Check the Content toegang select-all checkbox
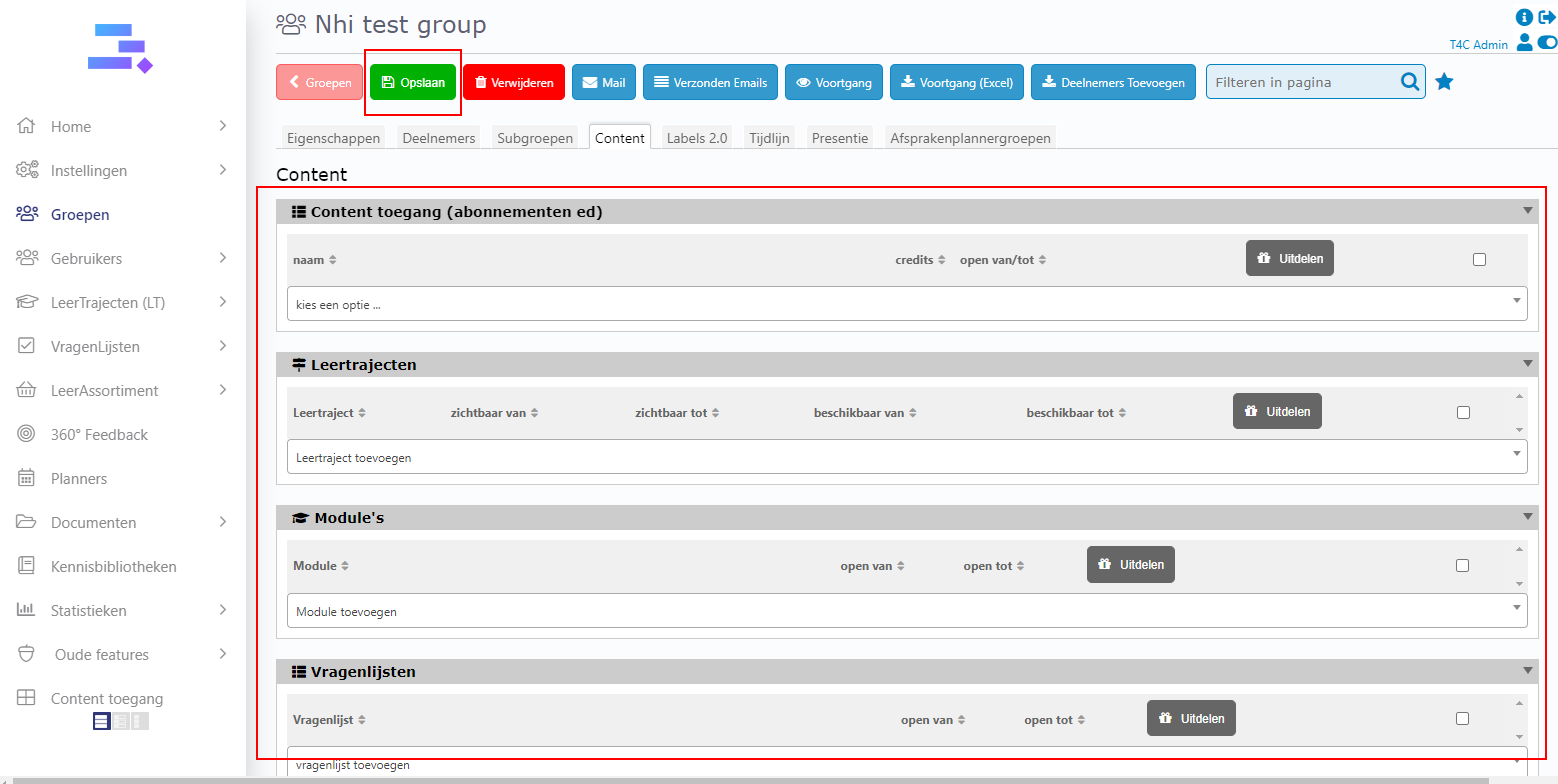1558x784 pixels. (x=1479, y=259)
